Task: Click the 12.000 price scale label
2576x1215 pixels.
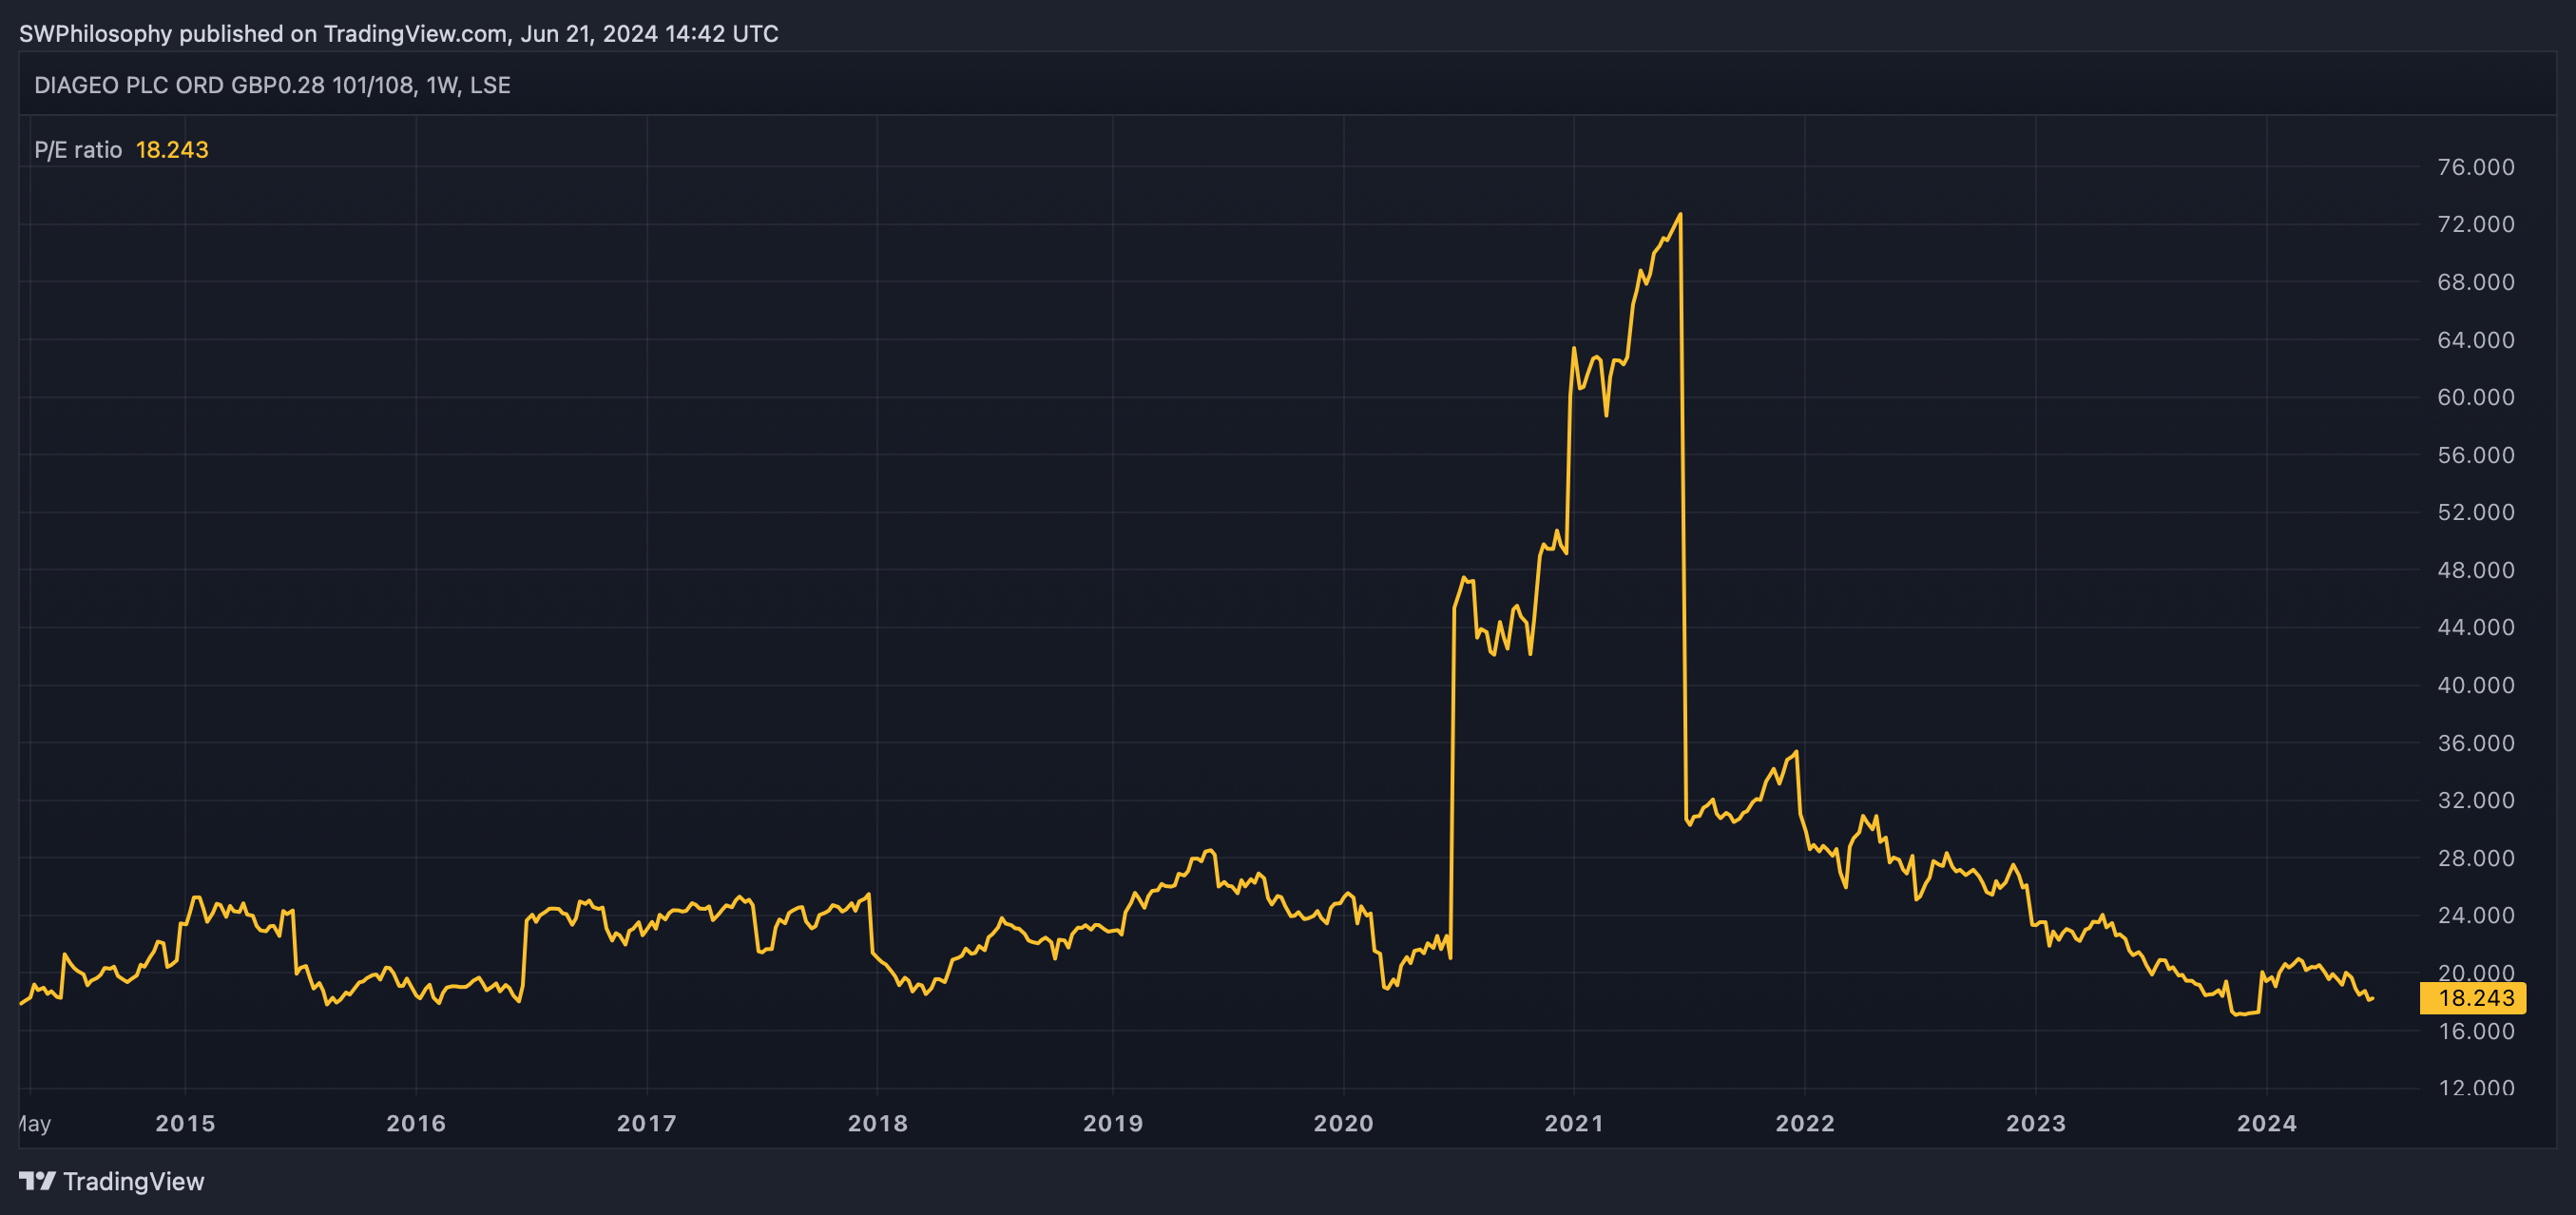Action: tap(2476, 1088)
